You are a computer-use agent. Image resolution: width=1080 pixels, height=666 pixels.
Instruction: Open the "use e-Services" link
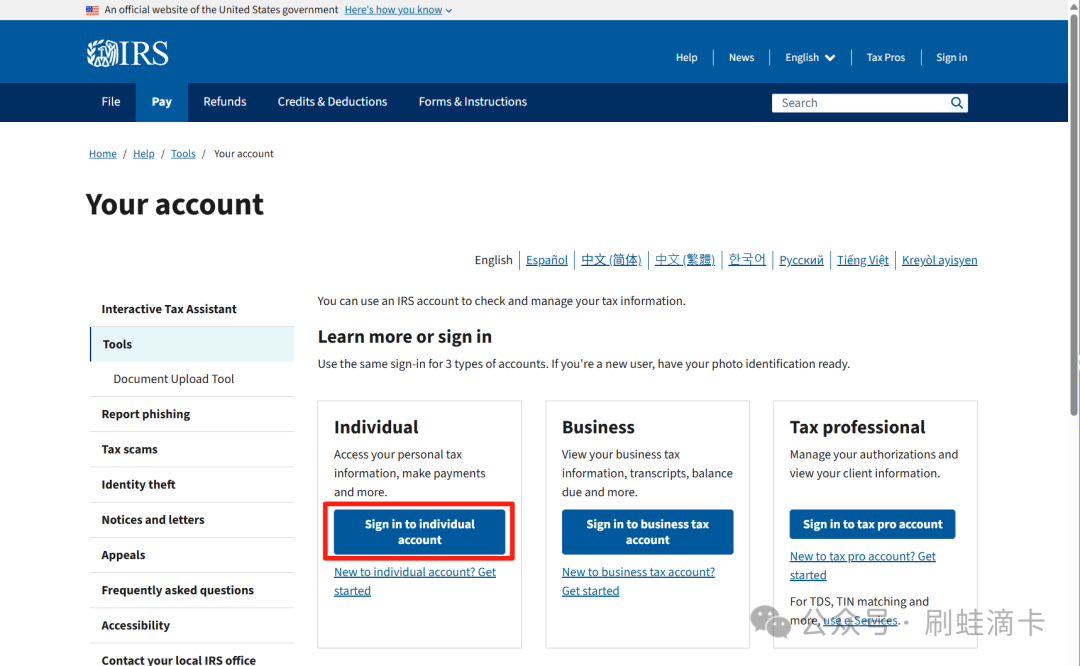[x=860, y=620]
